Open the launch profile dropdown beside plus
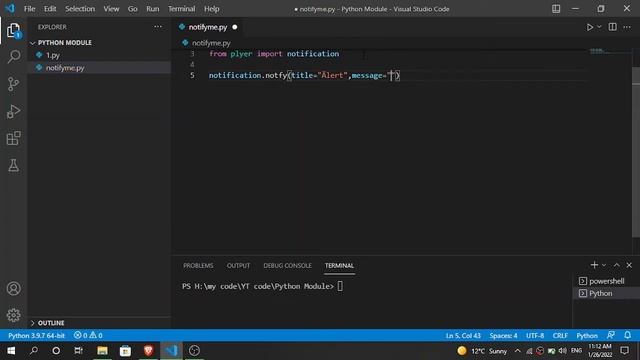The image size is (640, 360). 604,265
